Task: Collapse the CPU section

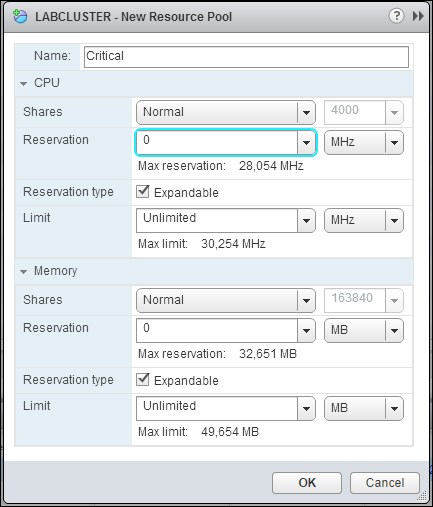Action: pos(23,83)
